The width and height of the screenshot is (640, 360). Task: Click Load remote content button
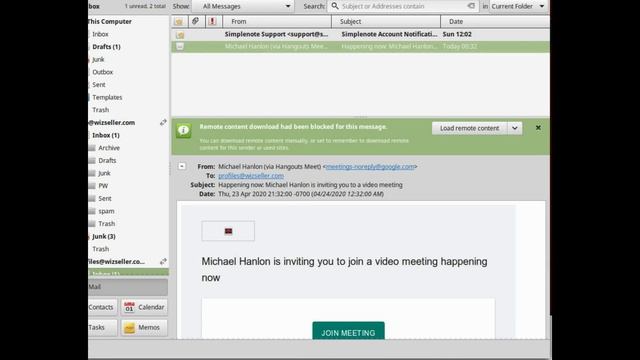469,128
